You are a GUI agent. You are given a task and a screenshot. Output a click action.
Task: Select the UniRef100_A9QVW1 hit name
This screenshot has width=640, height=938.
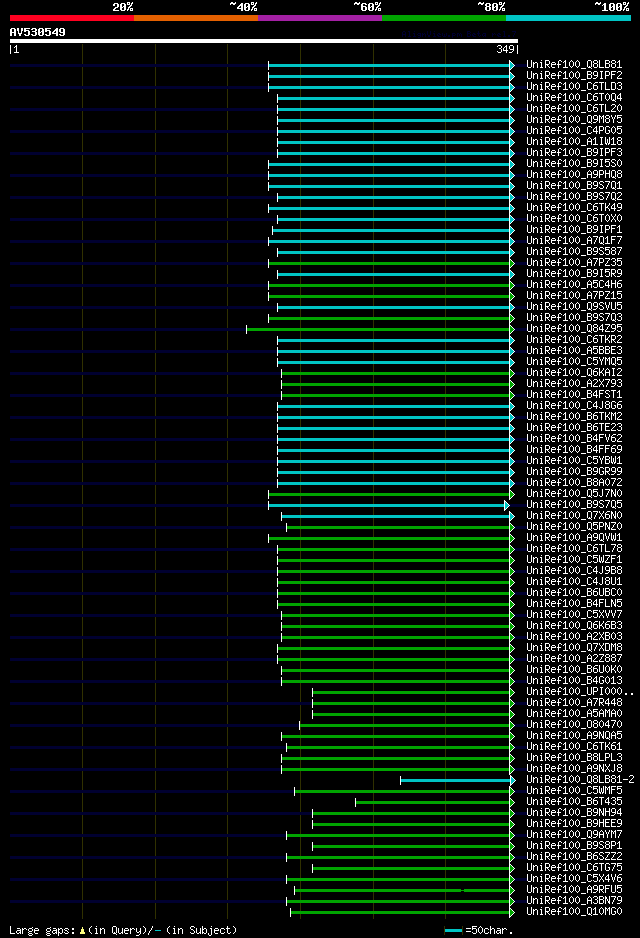574,537
